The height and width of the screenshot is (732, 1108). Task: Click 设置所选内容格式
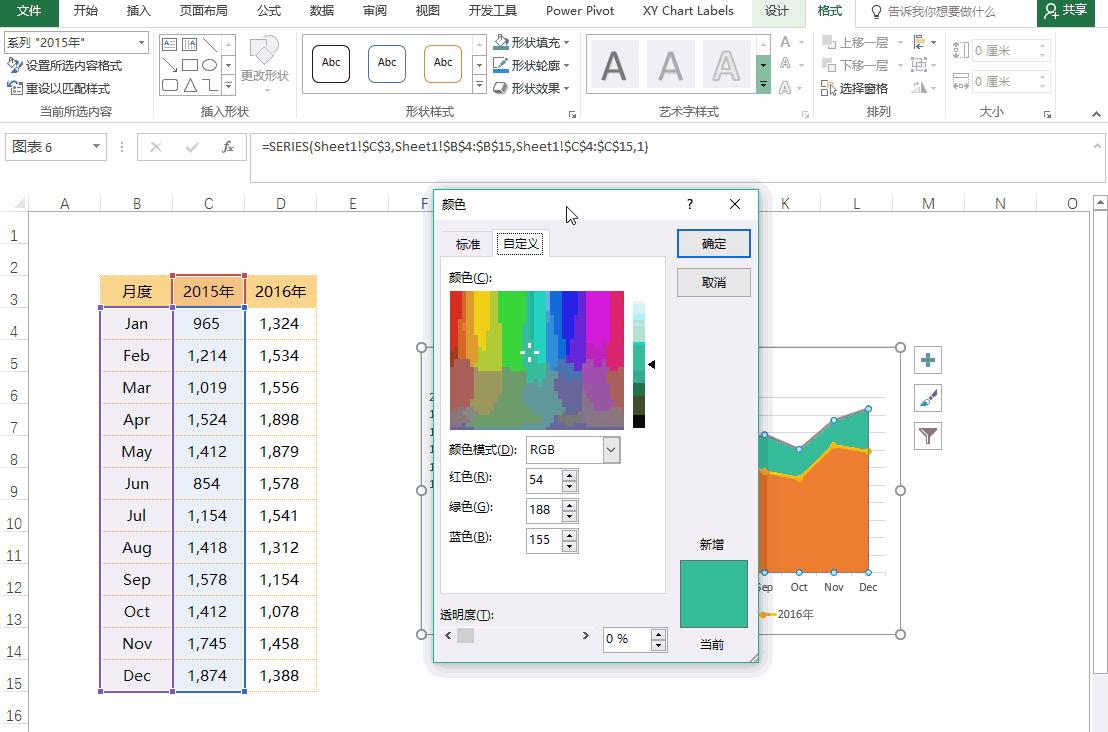tap(64, 66)
